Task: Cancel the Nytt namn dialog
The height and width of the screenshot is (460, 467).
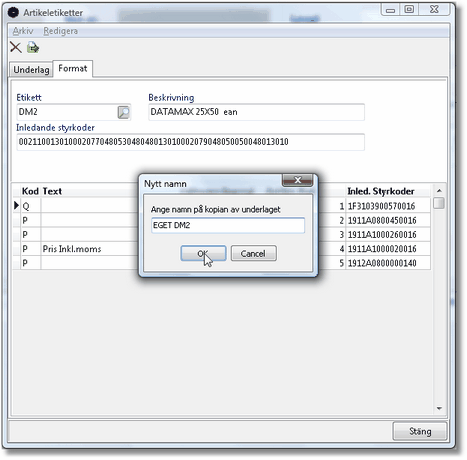Action: point(253,254)
